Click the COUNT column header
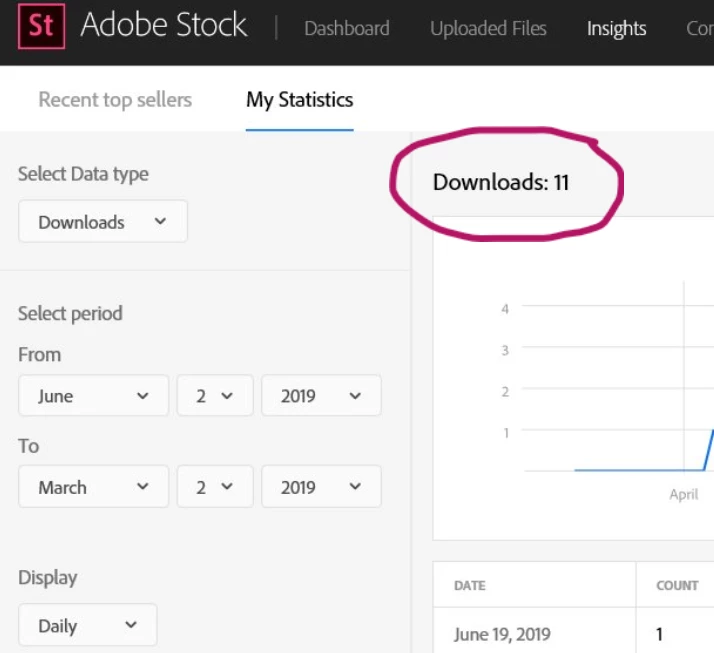714x653 pixels. point(677,585)
